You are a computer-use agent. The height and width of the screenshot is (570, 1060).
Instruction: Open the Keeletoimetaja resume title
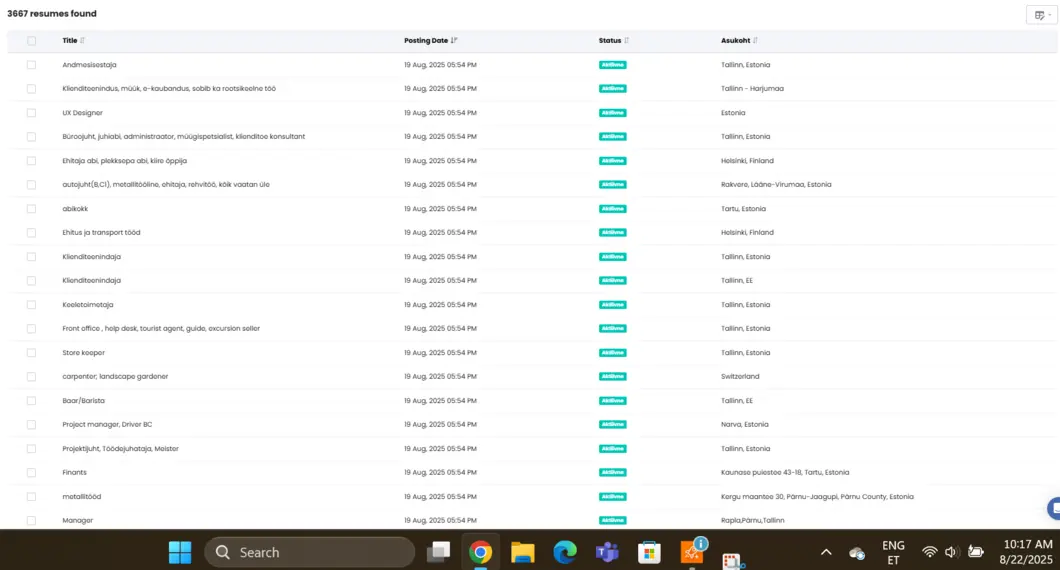point(88,305)
